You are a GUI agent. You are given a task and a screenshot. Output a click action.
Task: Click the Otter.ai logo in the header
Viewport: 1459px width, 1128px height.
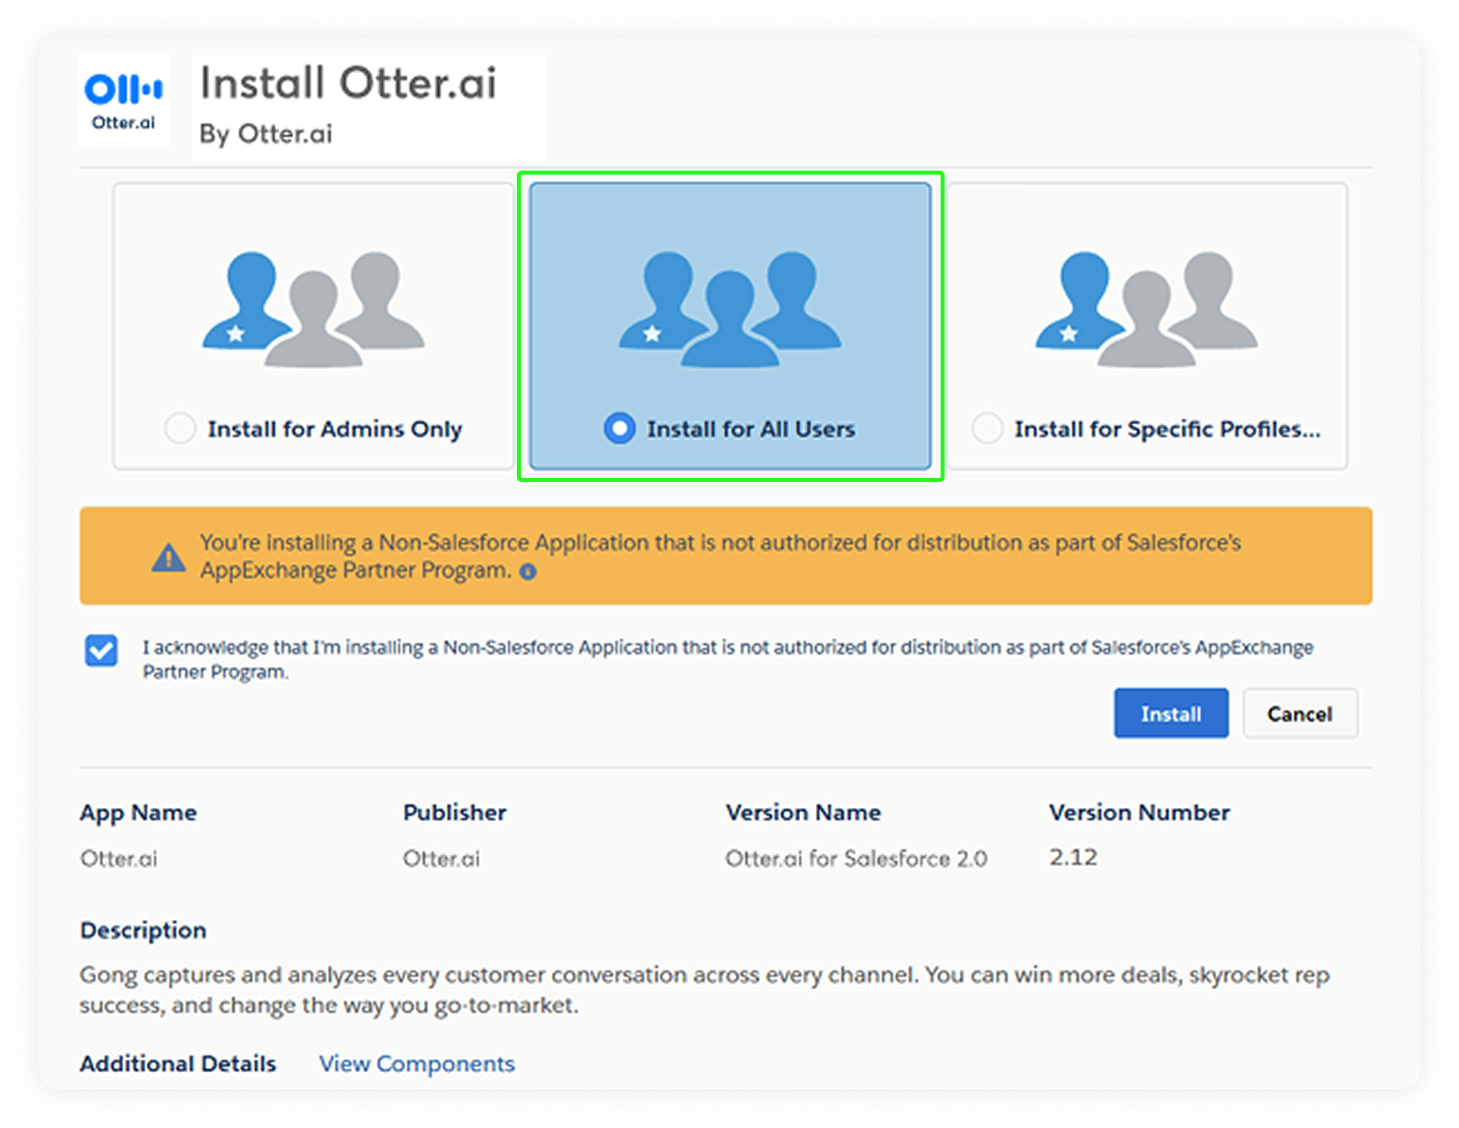coord(123,101)
